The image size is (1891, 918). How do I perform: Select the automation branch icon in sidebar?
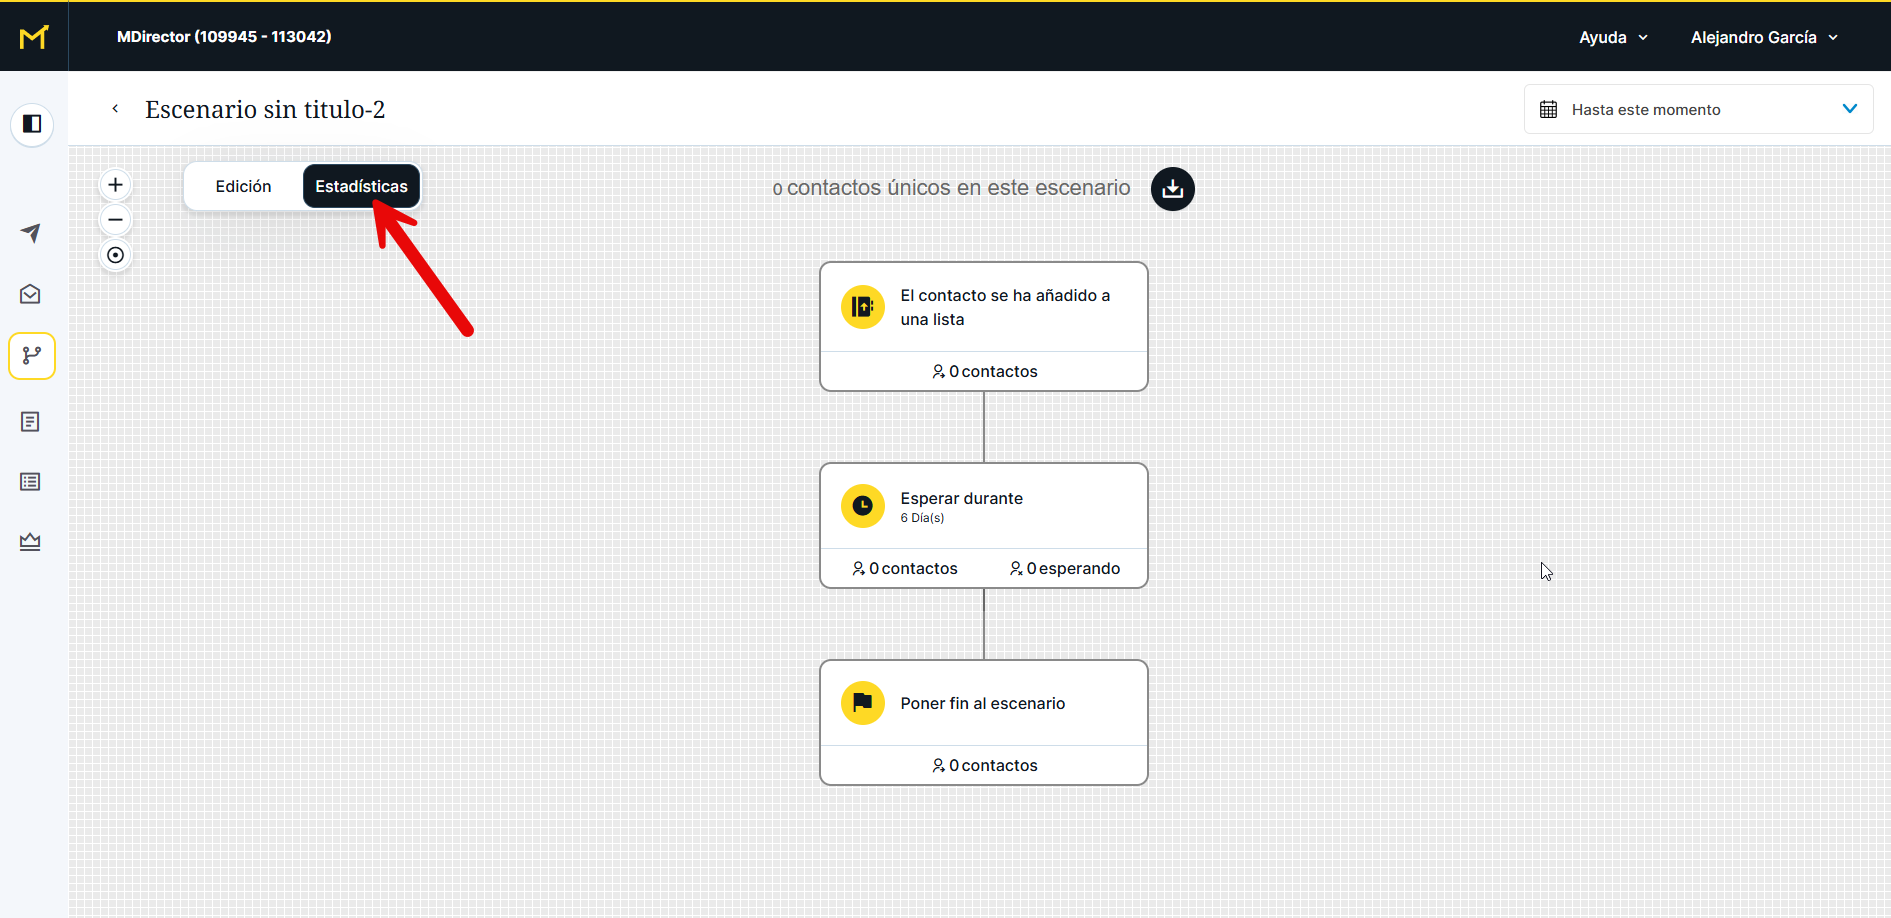(32, 356)
